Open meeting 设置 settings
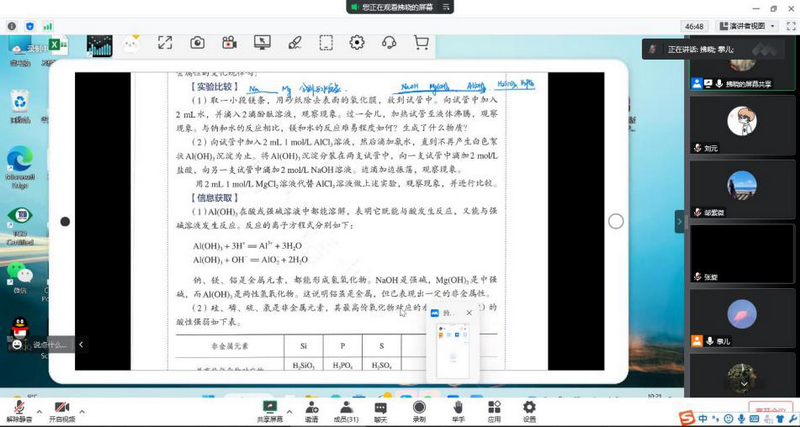Screen dimensions: 800x427 [529, 409]
